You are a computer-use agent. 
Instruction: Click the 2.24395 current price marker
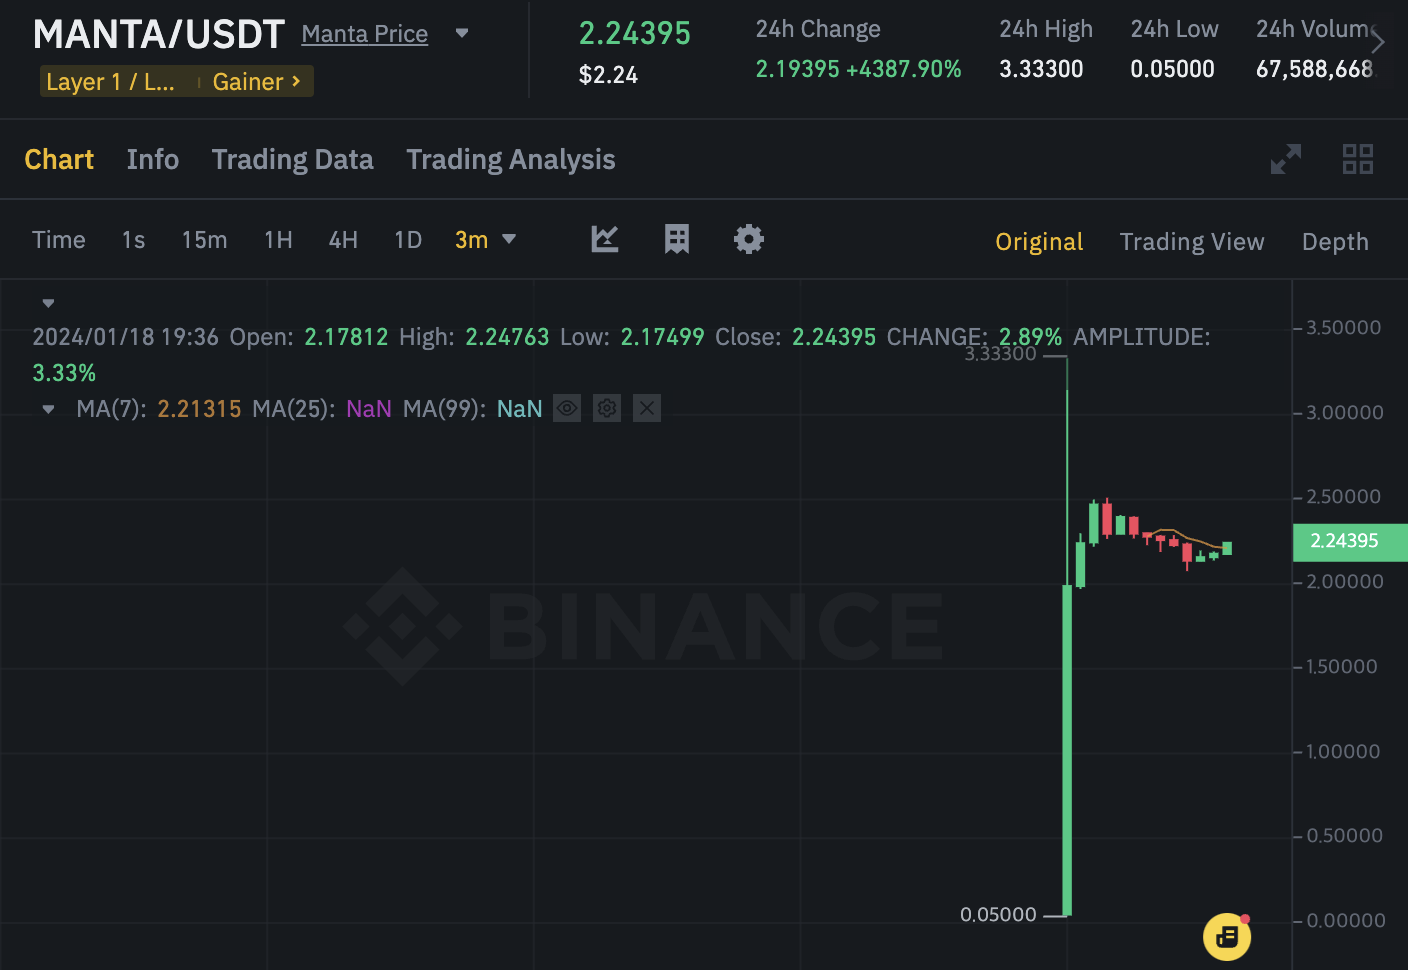pyautogui.click(x=1350, y=541)
